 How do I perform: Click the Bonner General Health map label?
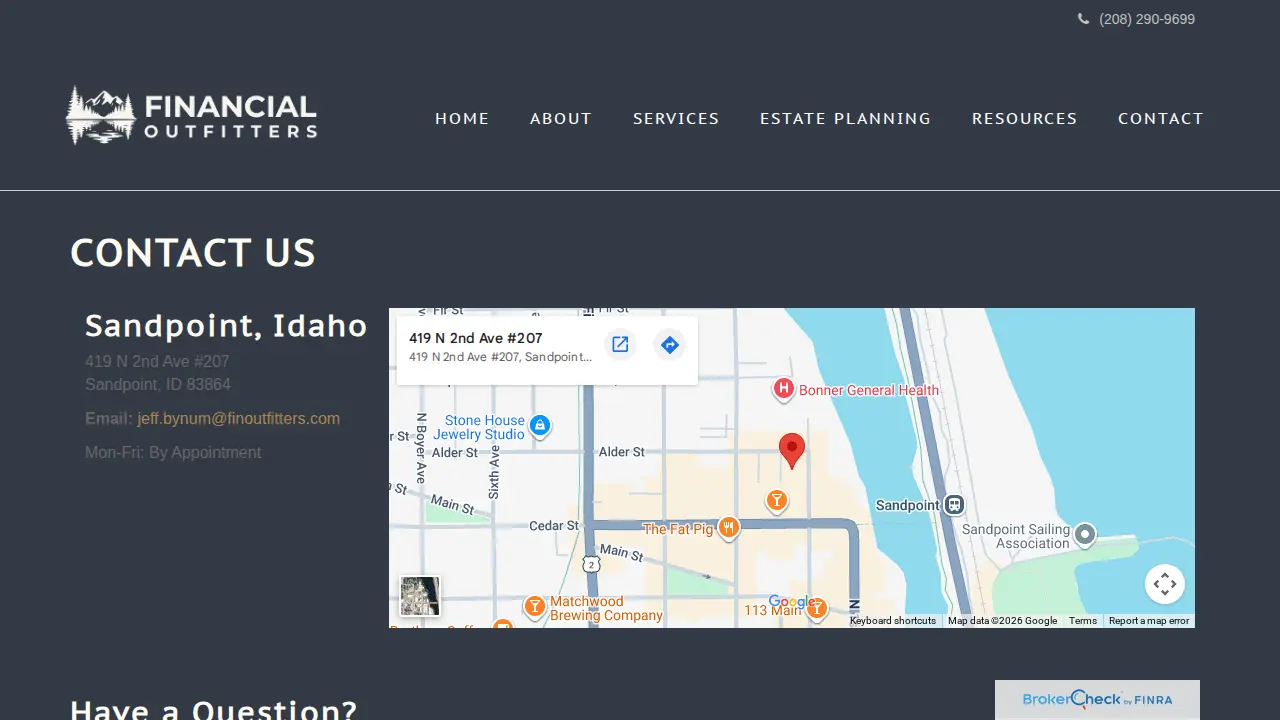[x=869, y=390]
